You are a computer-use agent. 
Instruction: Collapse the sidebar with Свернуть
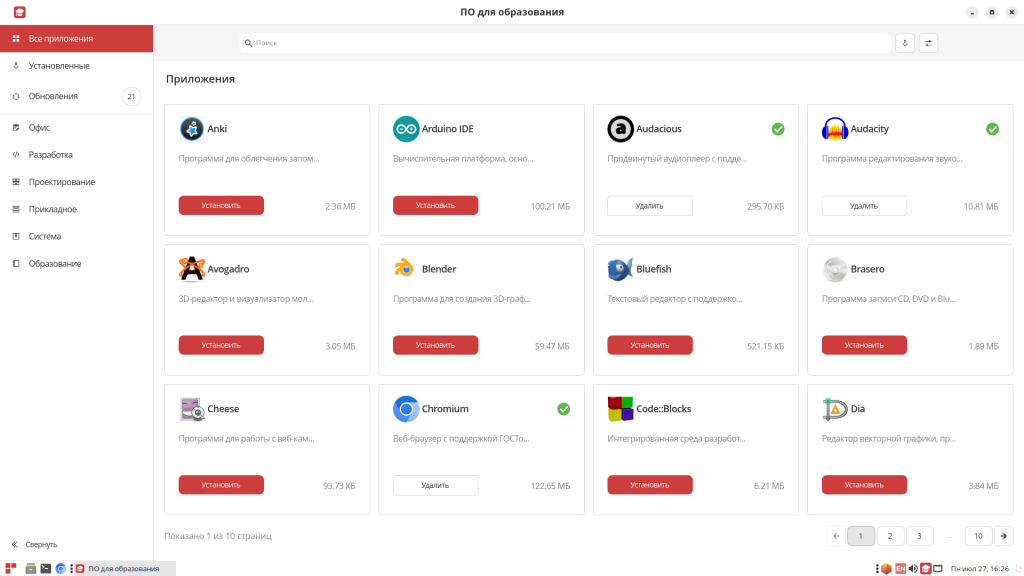(x=35, y=544)
